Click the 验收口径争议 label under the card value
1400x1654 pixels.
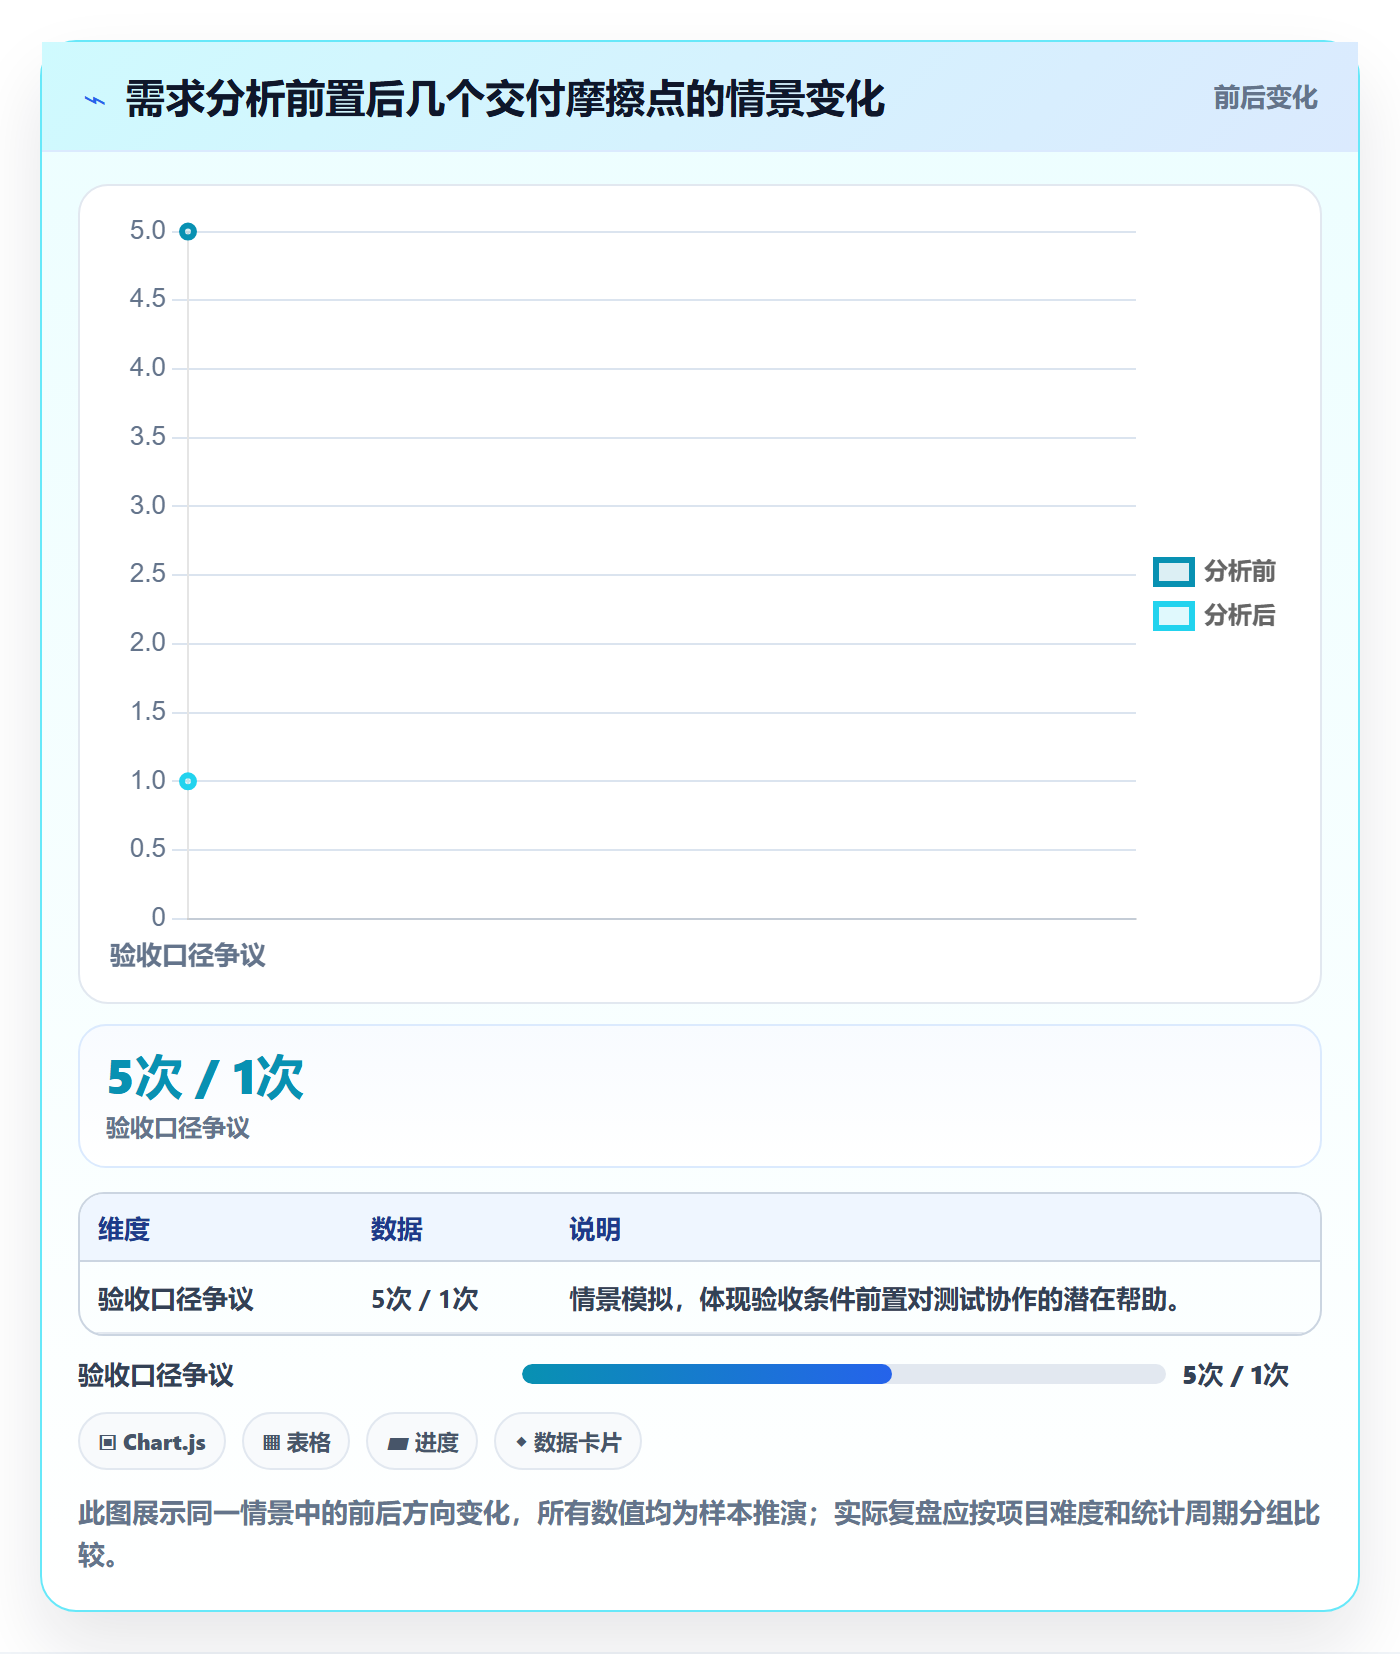pyautogui.click(x=178, y=1128)
